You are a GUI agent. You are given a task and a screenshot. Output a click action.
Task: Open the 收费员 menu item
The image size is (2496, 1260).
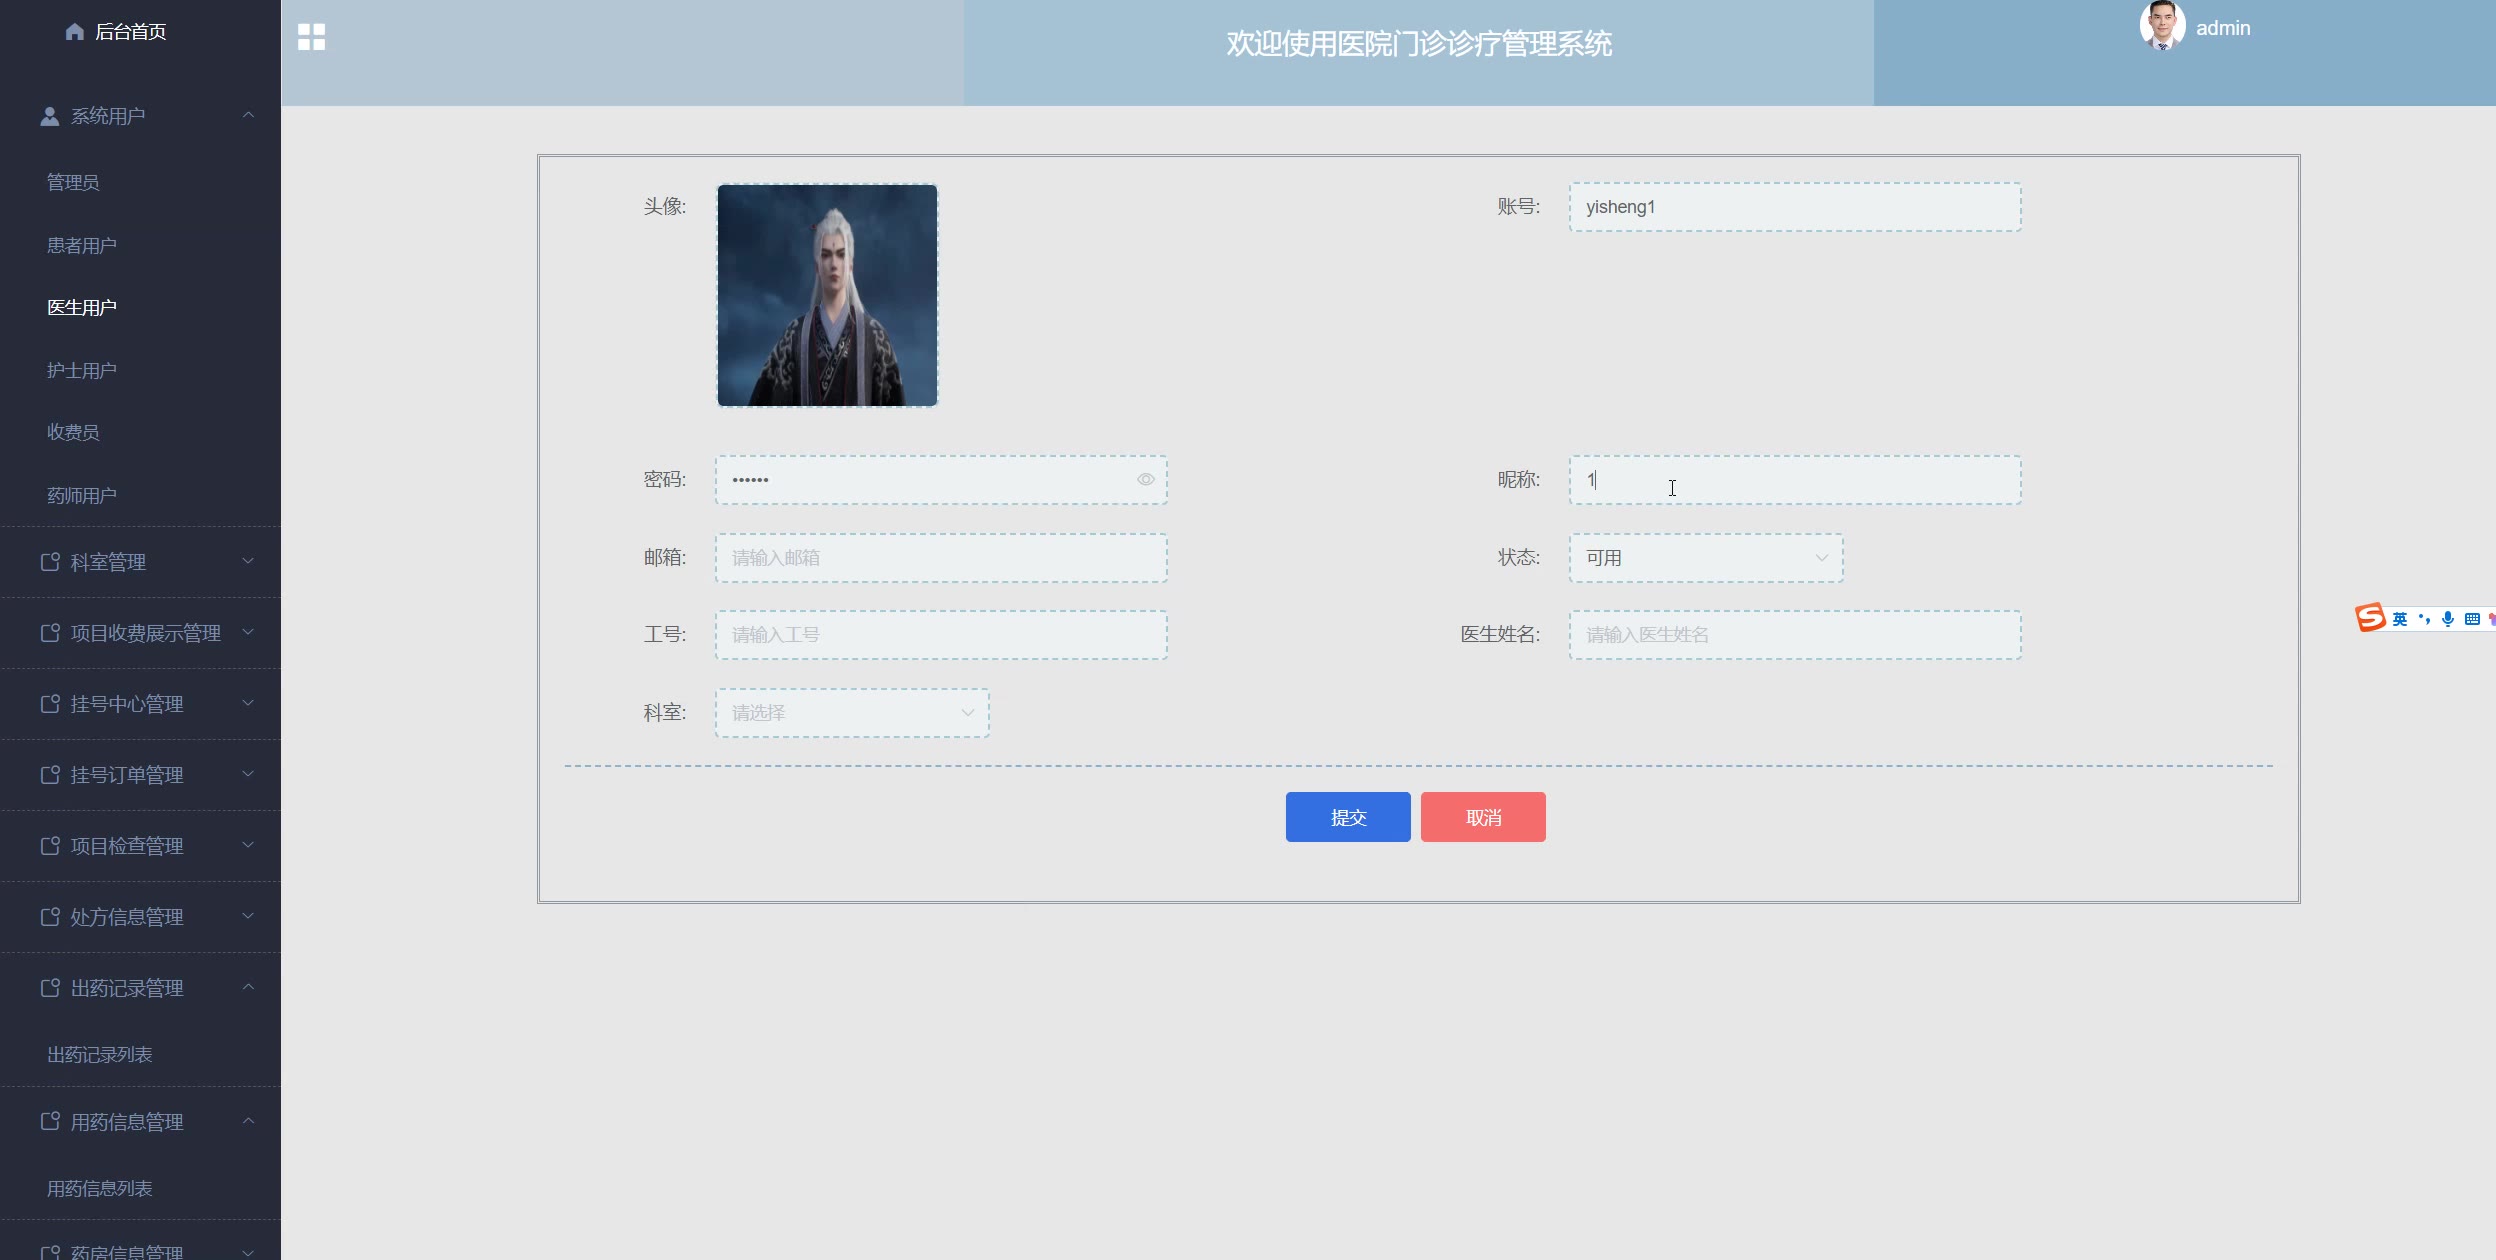73,432
